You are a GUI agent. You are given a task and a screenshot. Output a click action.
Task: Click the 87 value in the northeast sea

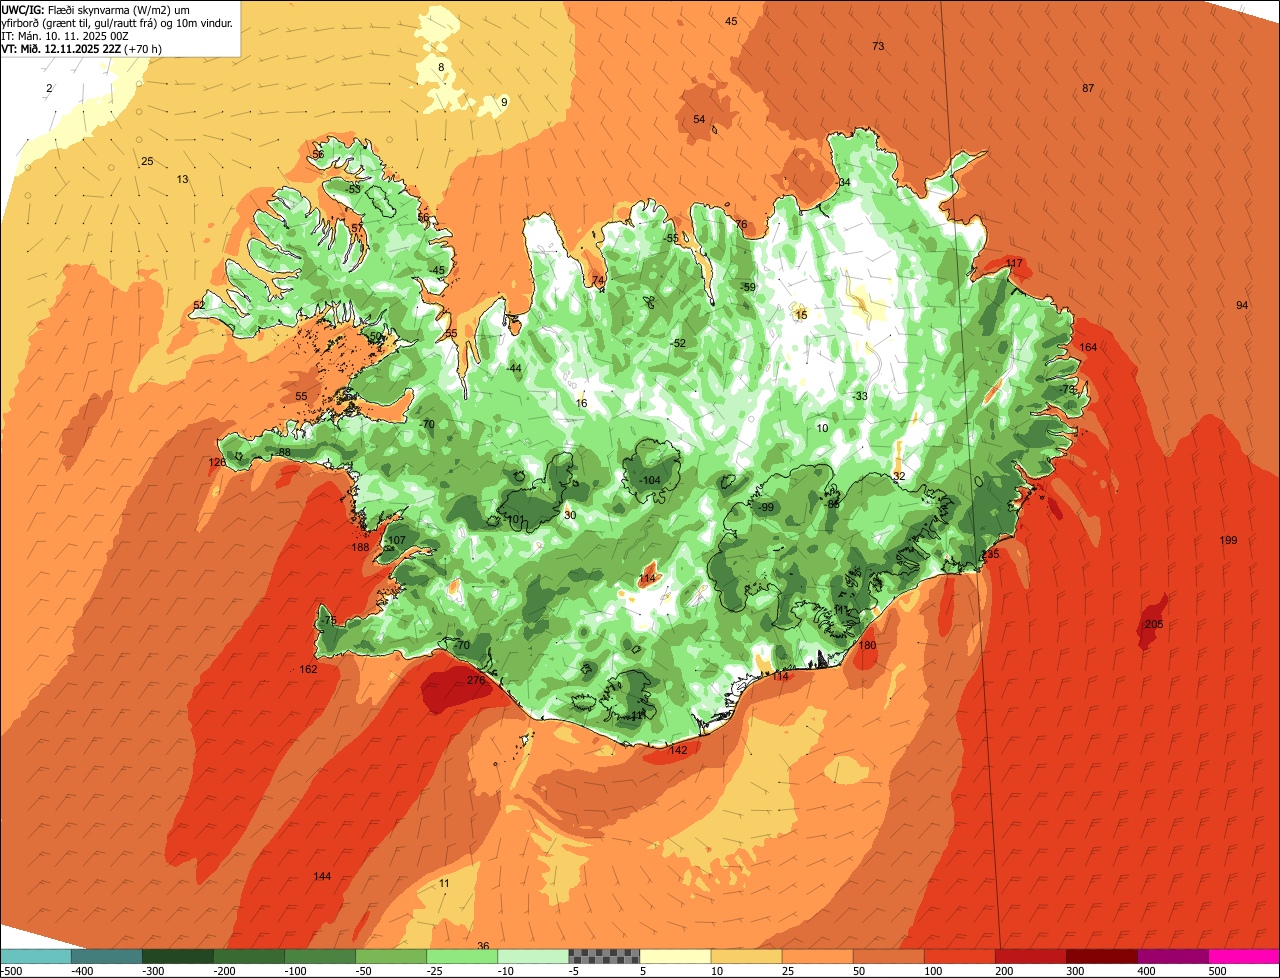[1088, 88]
